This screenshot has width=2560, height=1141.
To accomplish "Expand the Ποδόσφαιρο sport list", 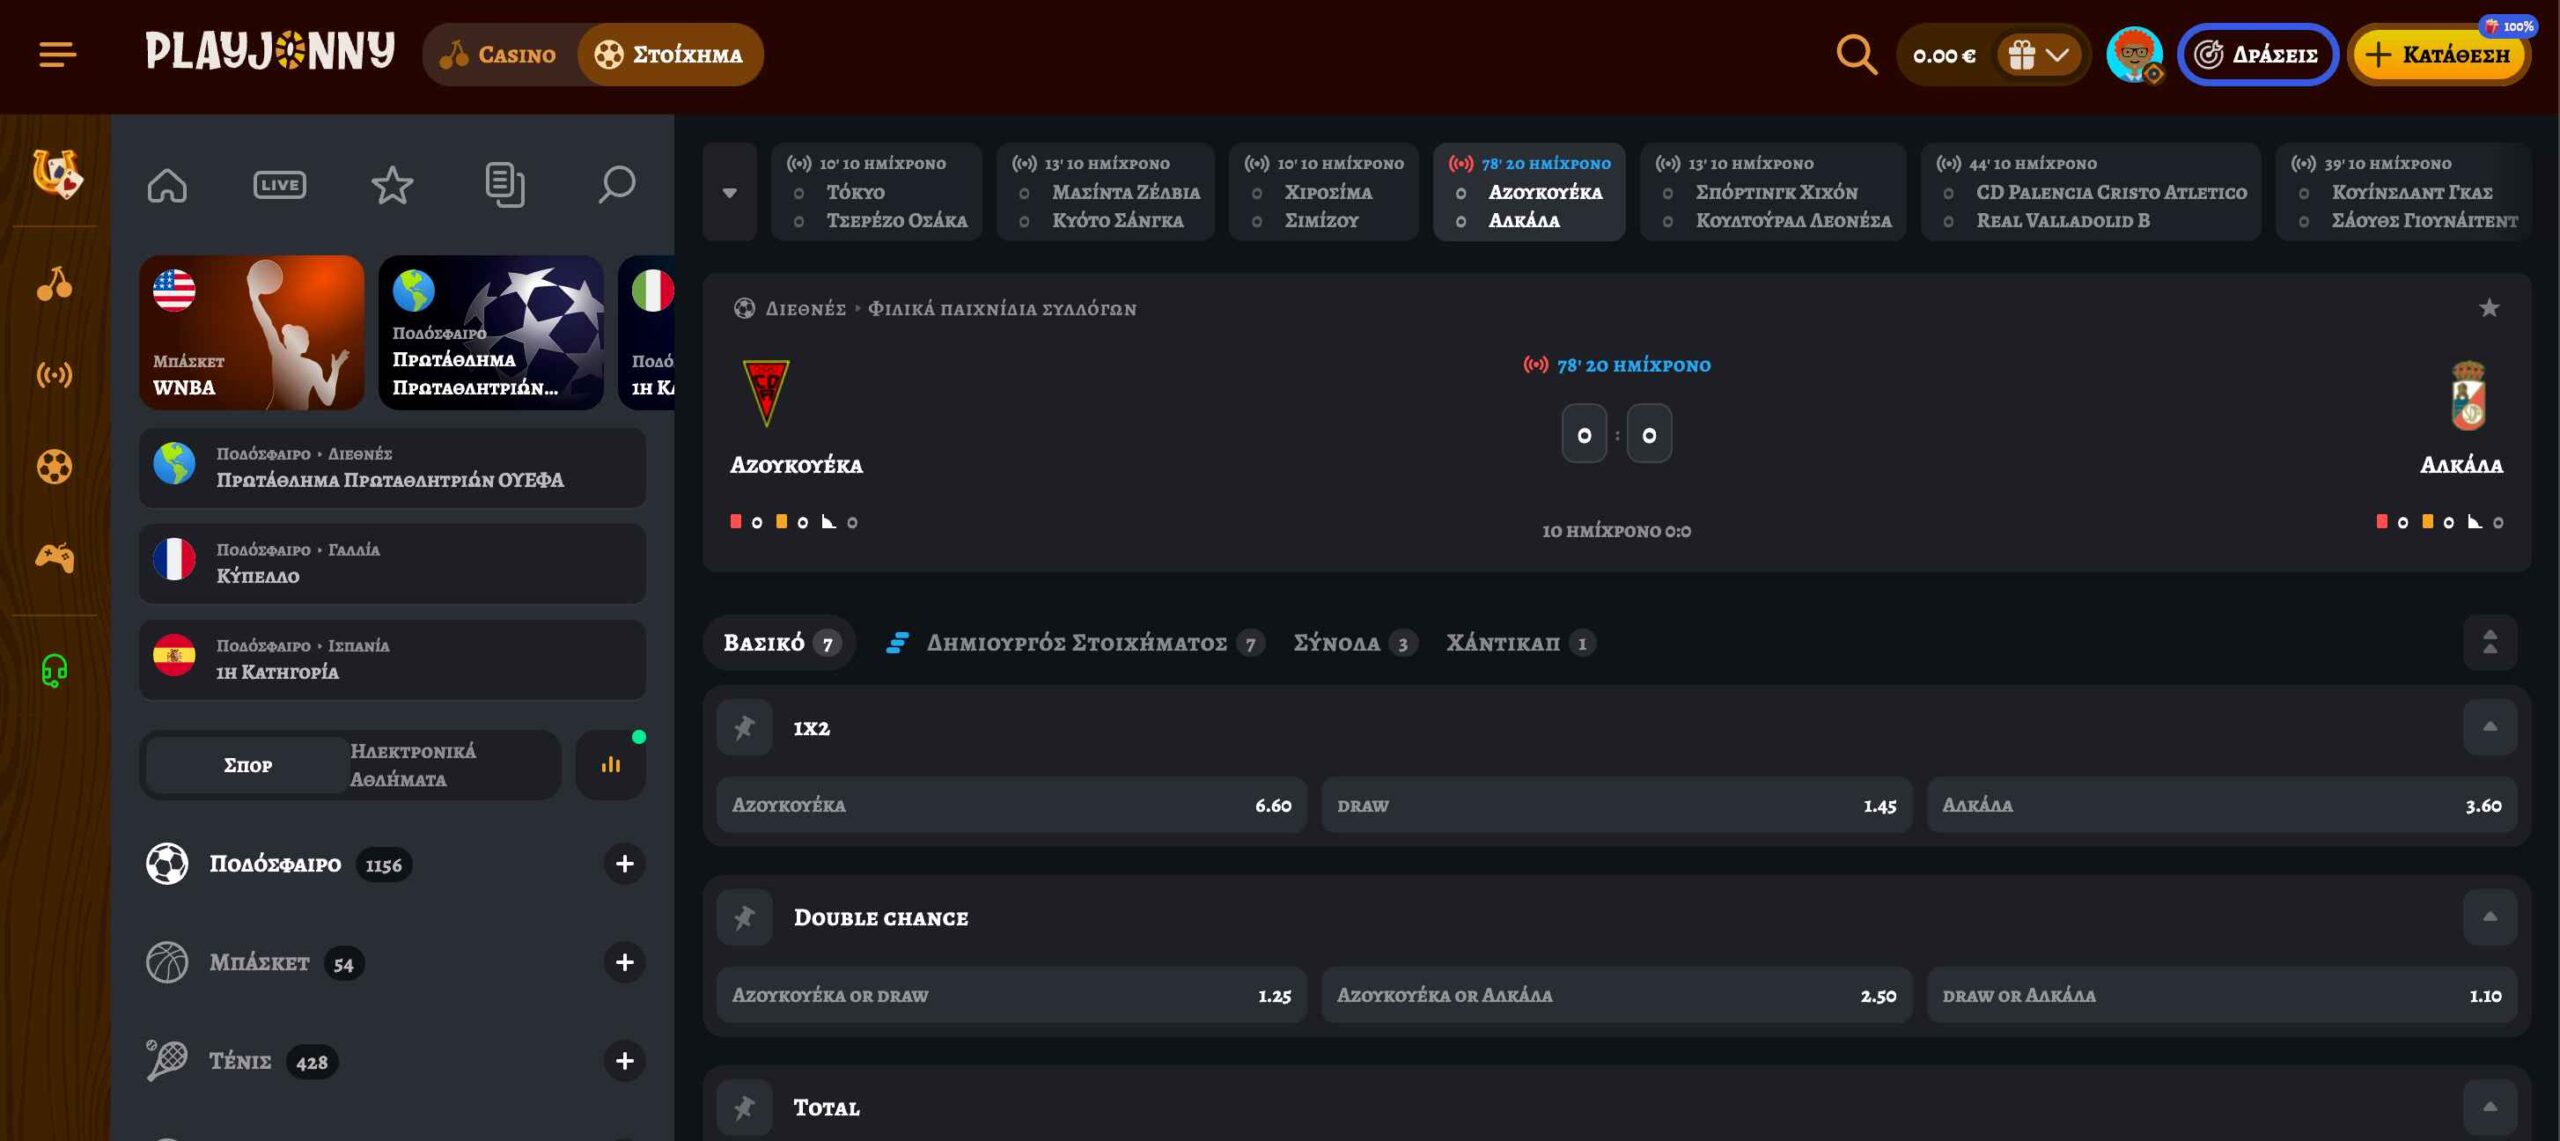I will pos(624,863).
